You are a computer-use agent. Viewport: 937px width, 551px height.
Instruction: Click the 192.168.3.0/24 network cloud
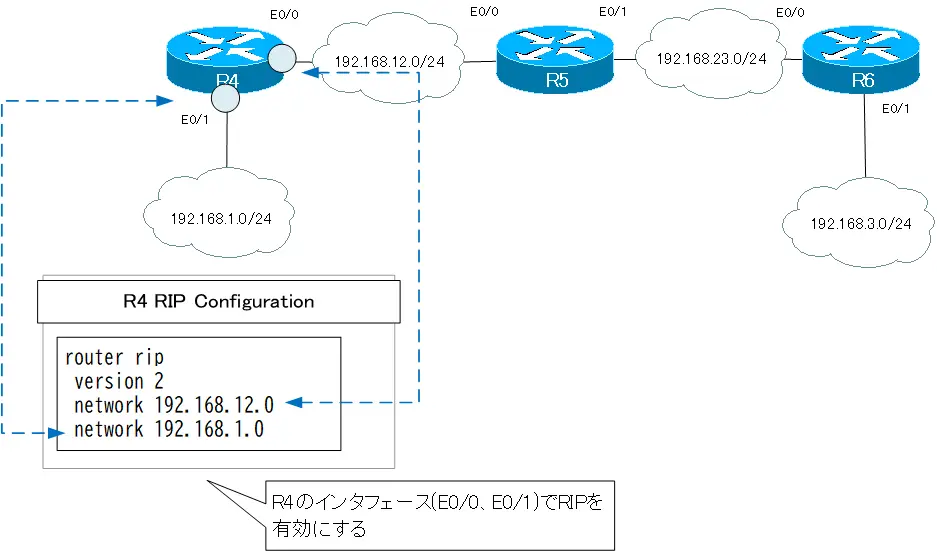click(x=859, y=223)
